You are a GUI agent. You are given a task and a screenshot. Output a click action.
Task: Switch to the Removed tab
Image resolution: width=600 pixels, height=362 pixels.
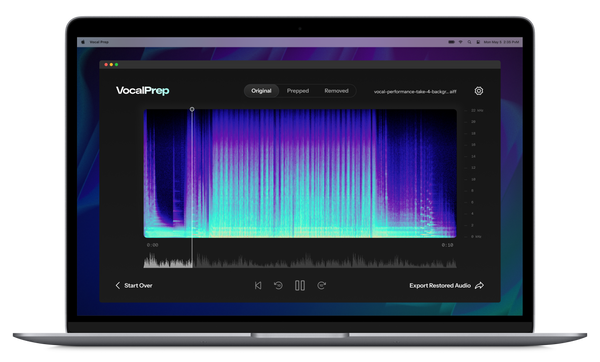coord(336,91)
